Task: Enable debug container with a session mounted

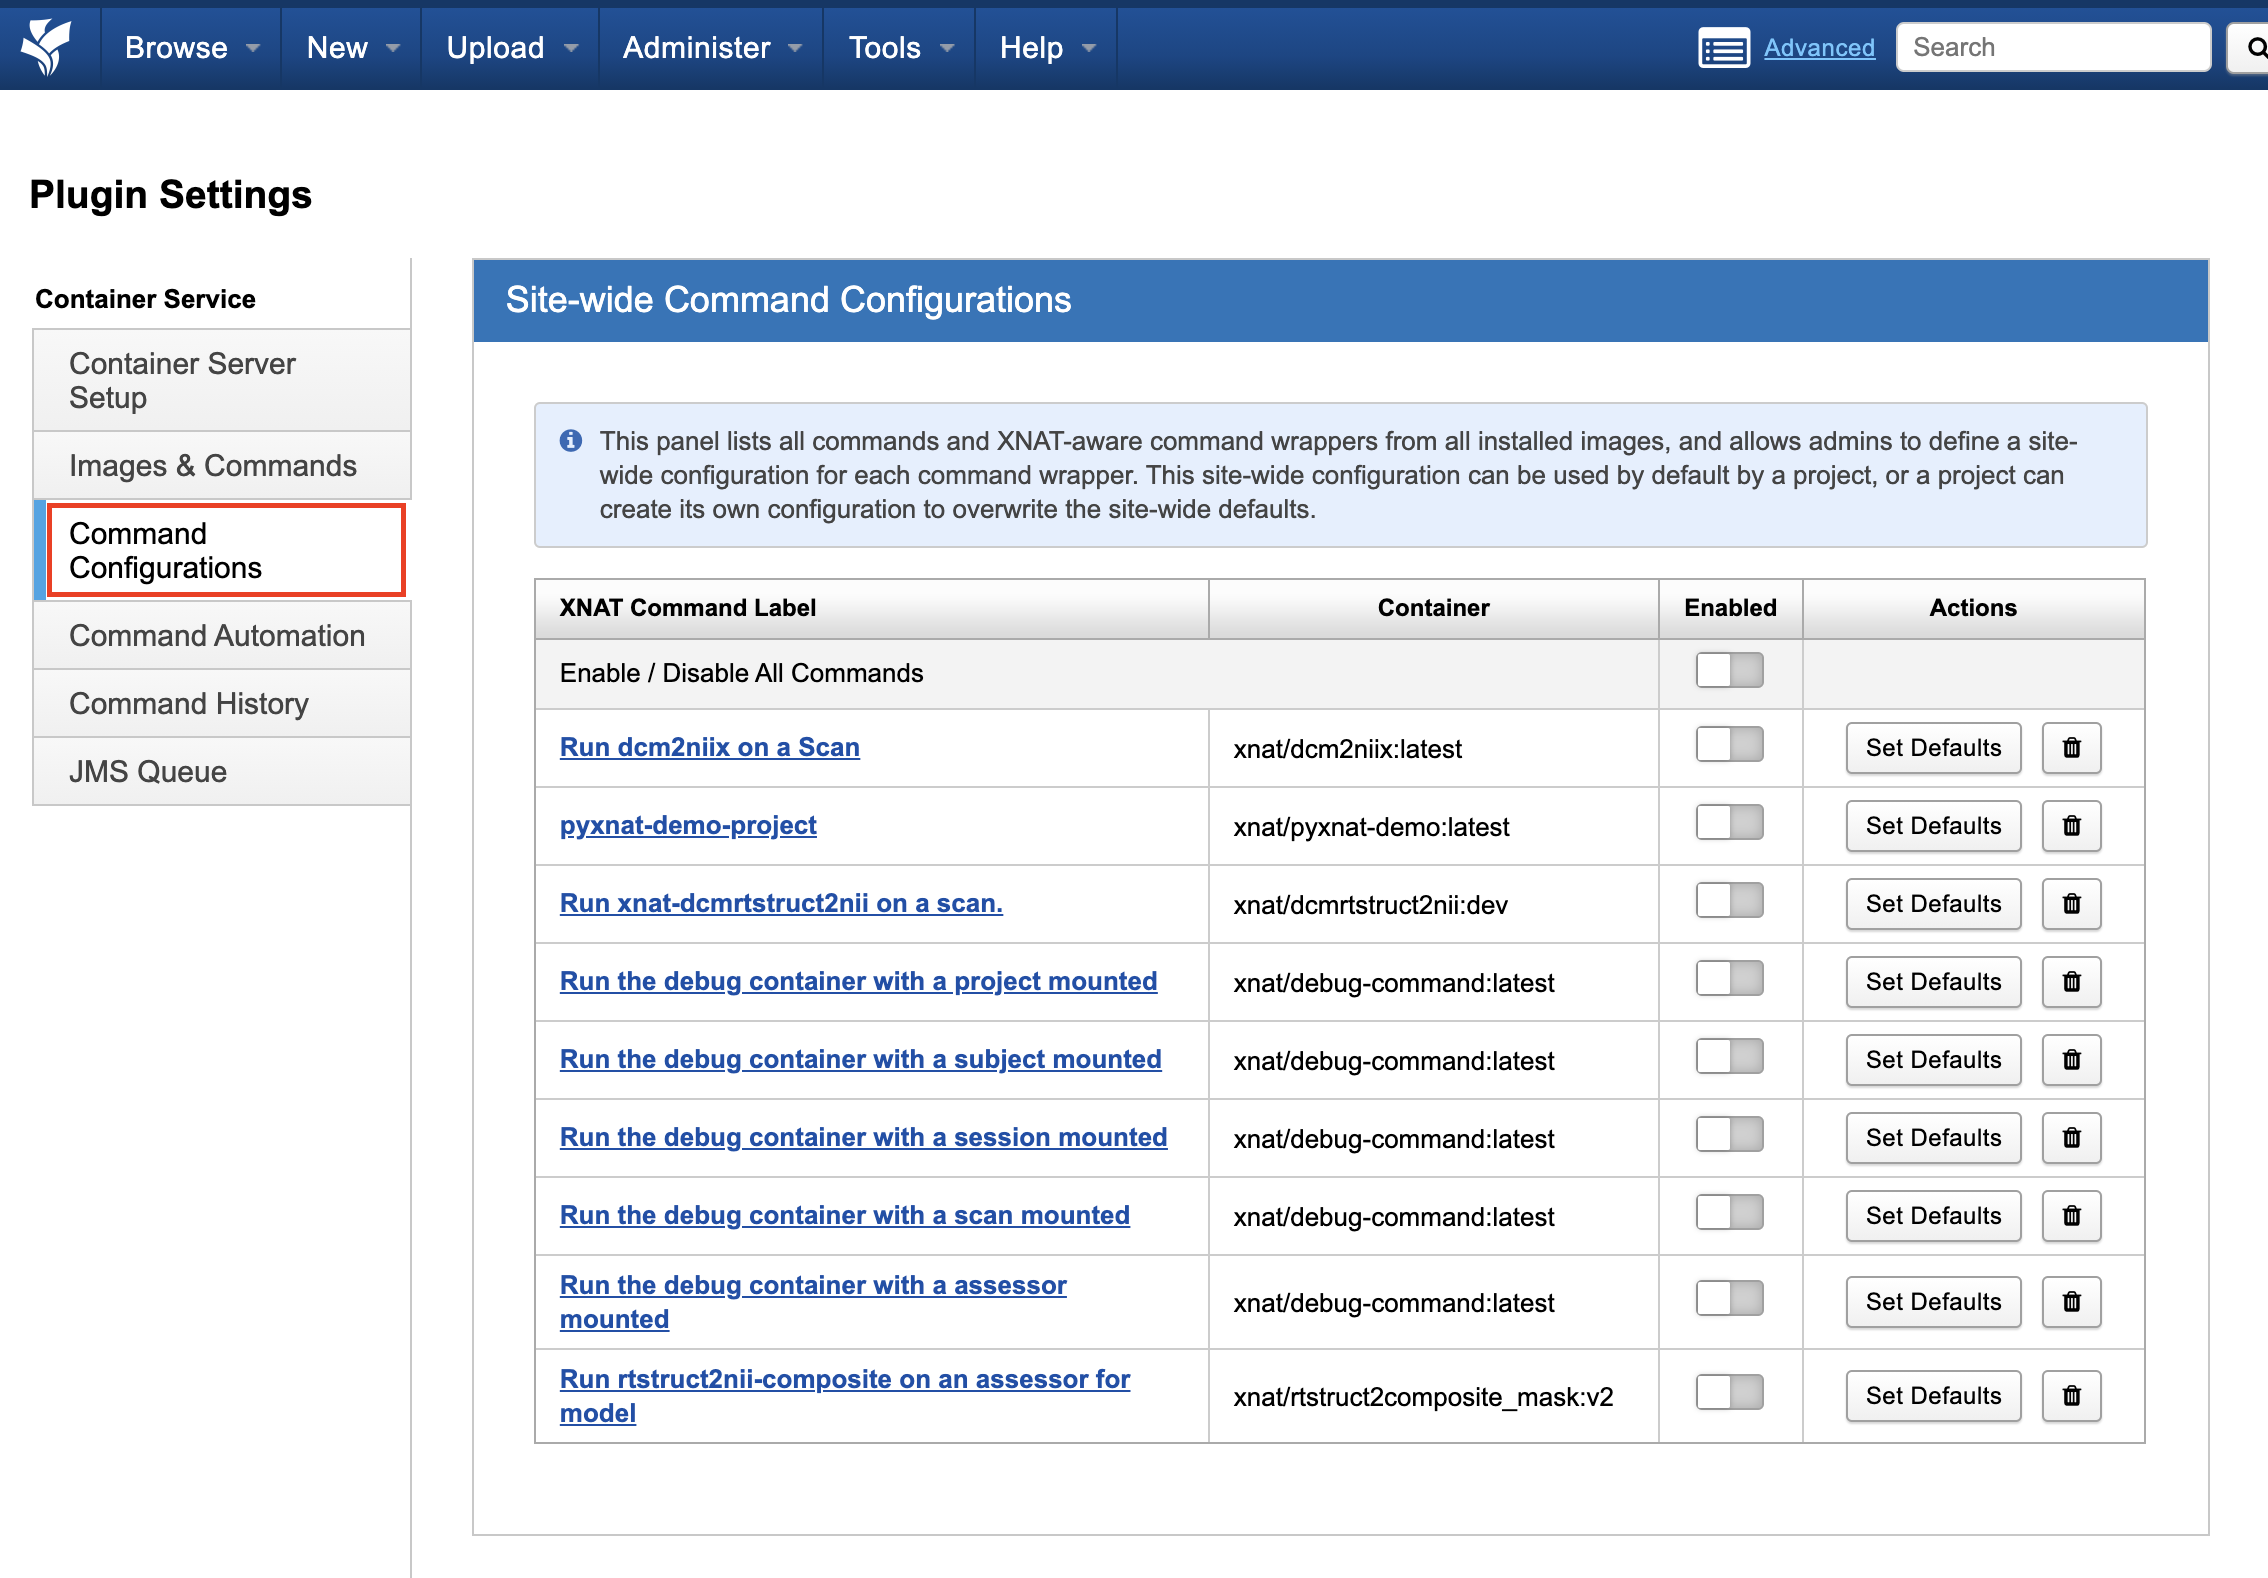Action: tap(1730, 1134)
